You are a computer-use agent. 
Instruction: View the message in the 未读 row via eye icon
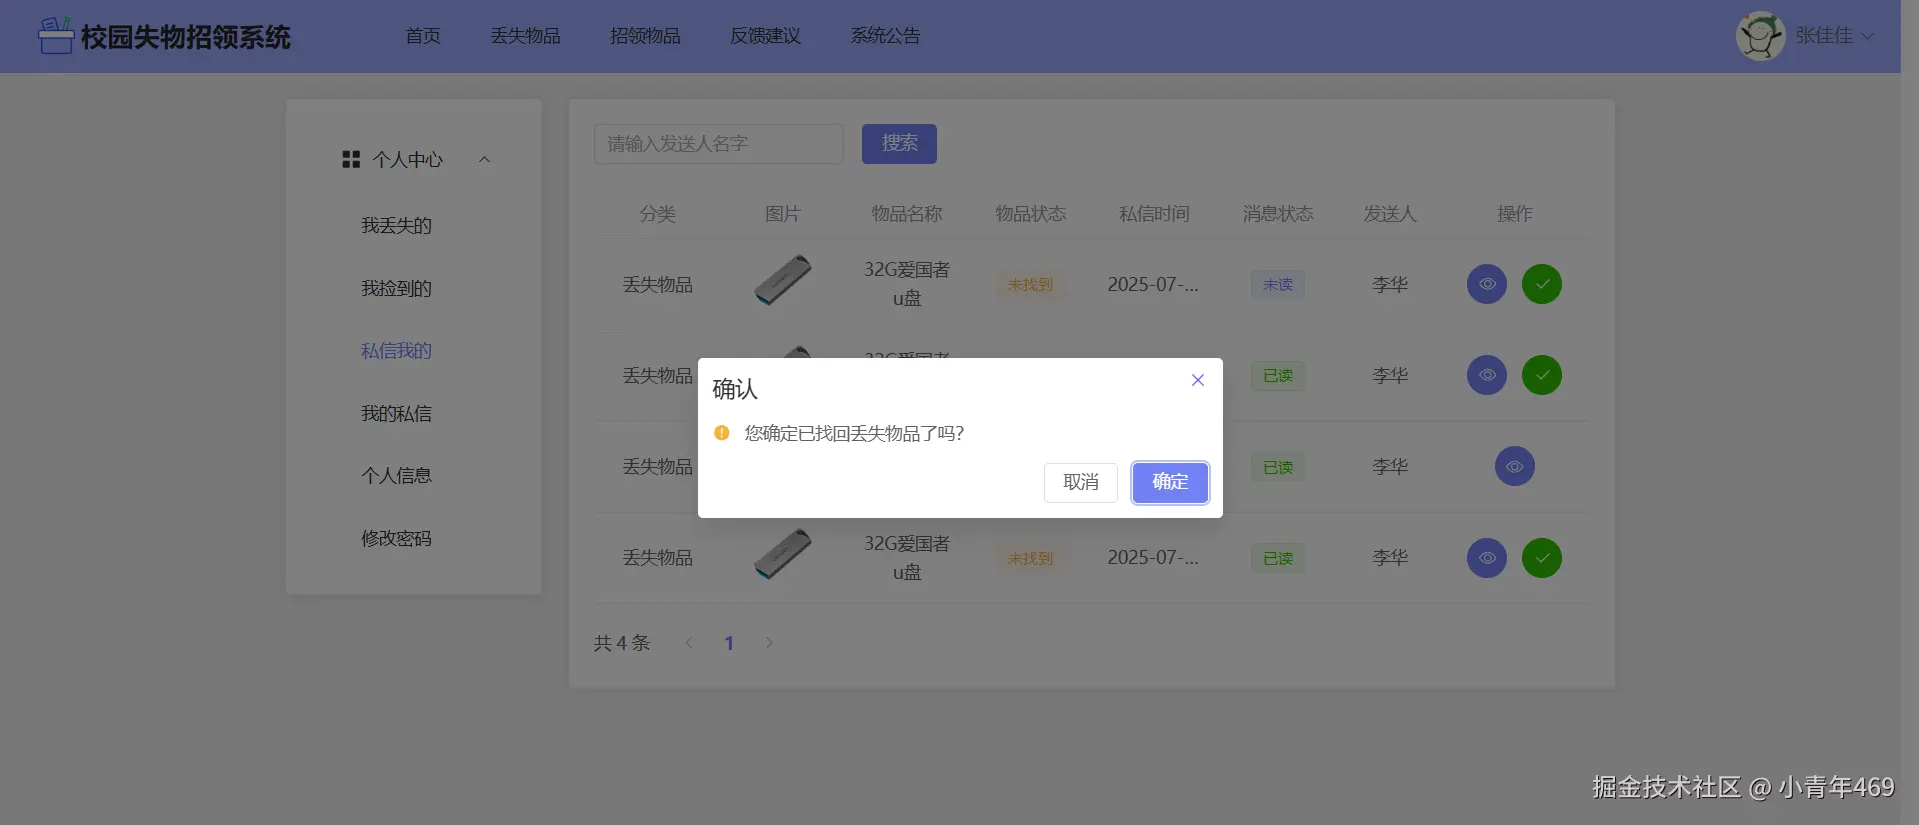pyautogui.click(x=1487, y=284)
